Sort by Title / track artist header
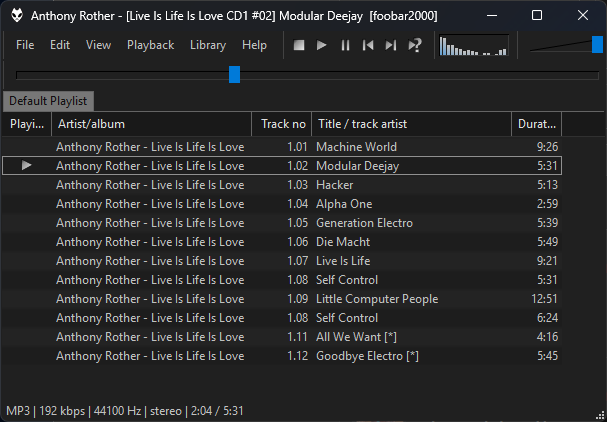Viewport: 607px width, 422px height. pyautogui.click(x=412, y=124)
